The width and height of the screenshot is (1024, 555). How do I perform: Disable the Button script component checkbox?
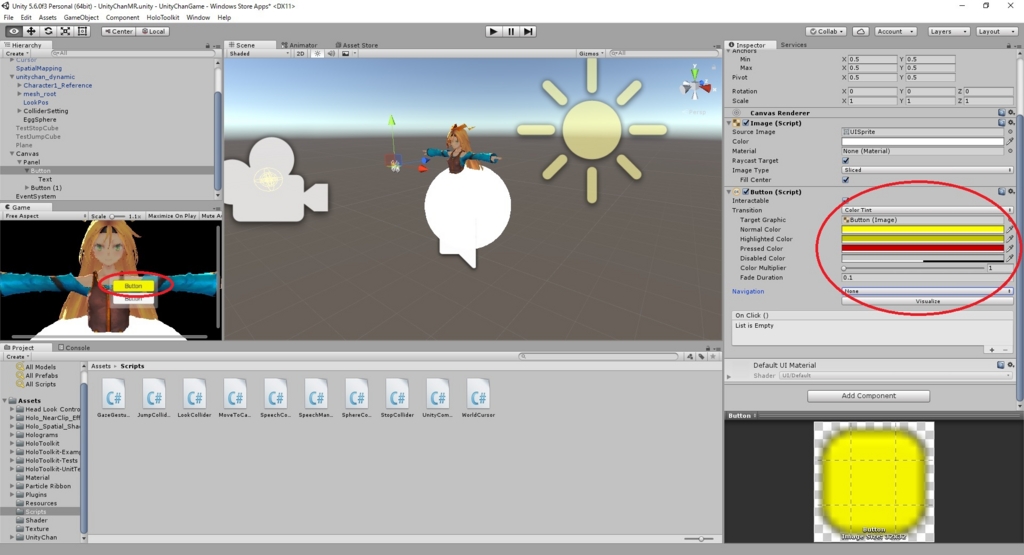[746, 192]
